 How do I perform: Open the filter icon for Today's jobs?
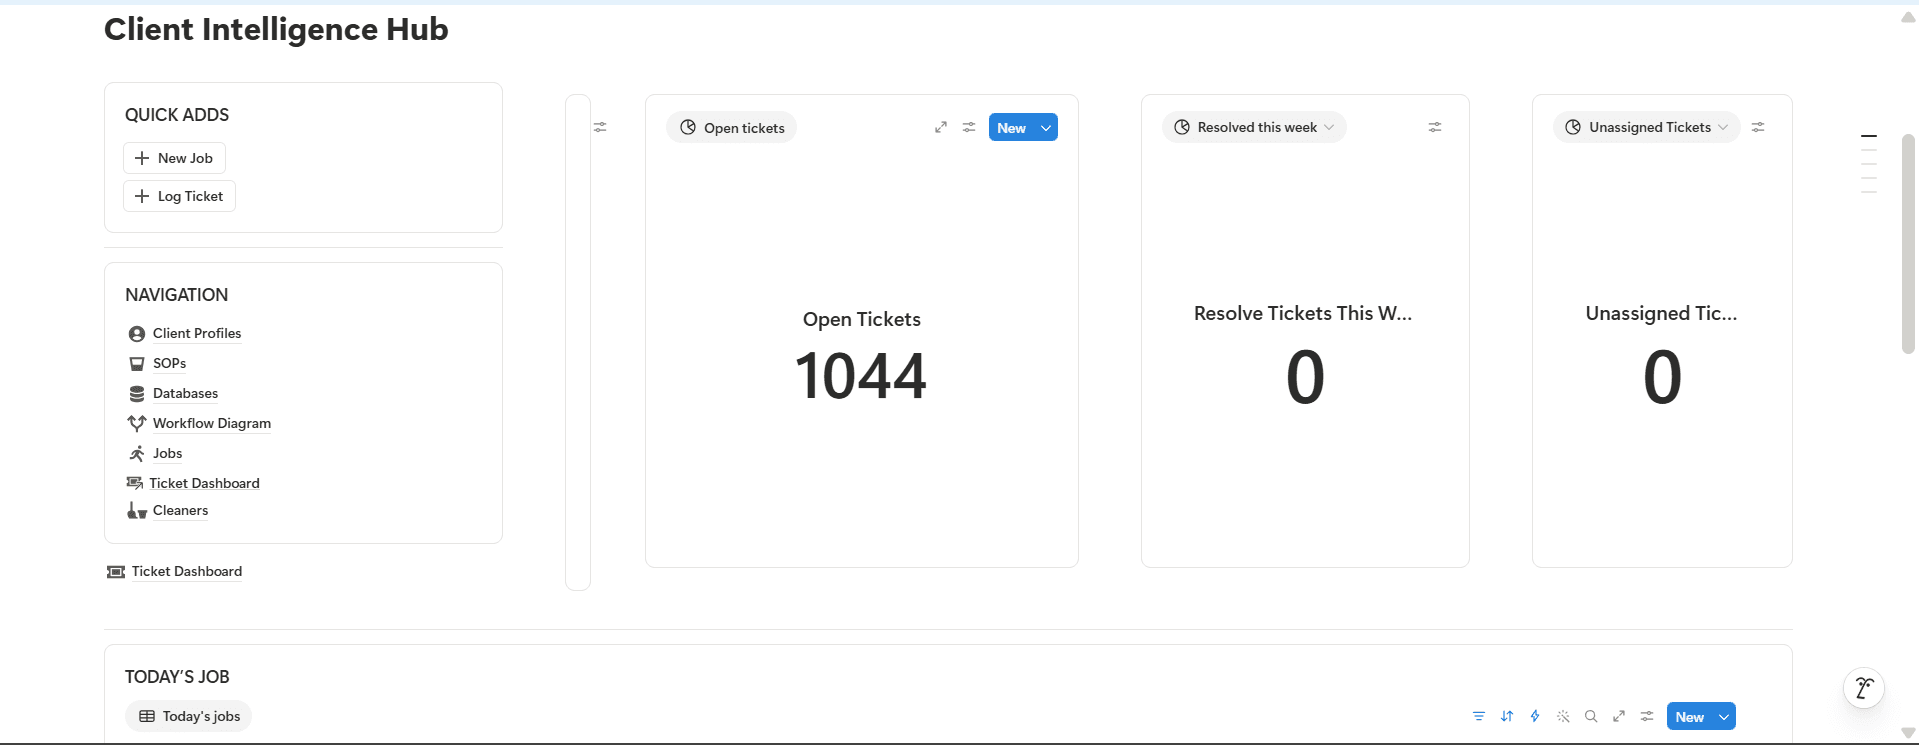1479,716
